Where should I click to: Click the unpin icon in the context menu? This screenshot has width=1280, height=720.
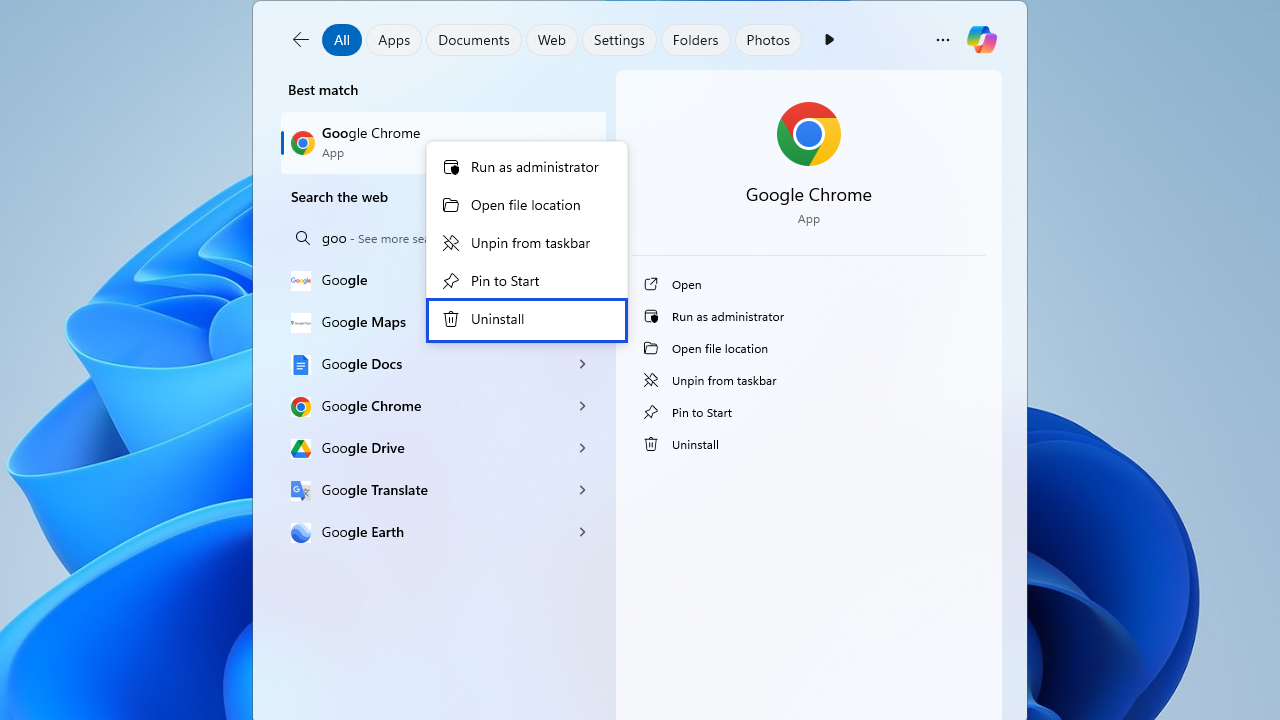[x=451, y=243]
